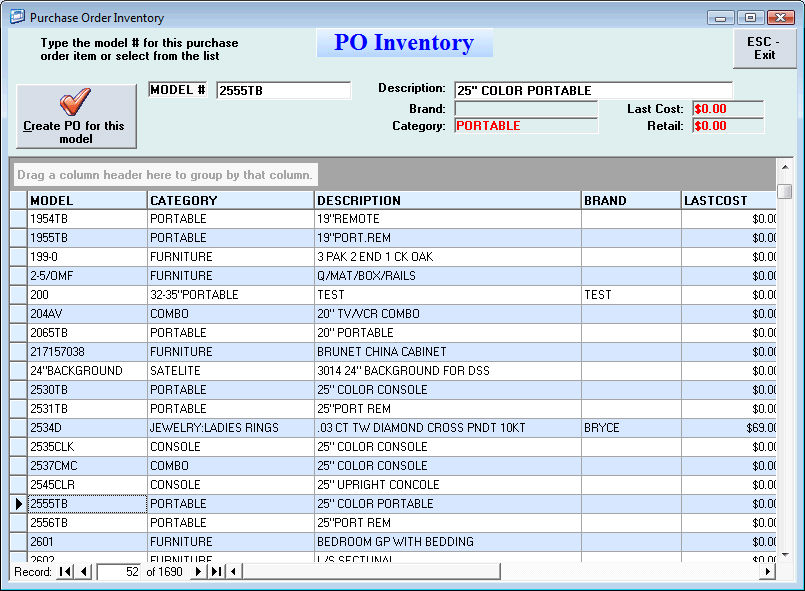
Task: Click the horizontal scrollbar right arrow
Action: pos(768,572)
